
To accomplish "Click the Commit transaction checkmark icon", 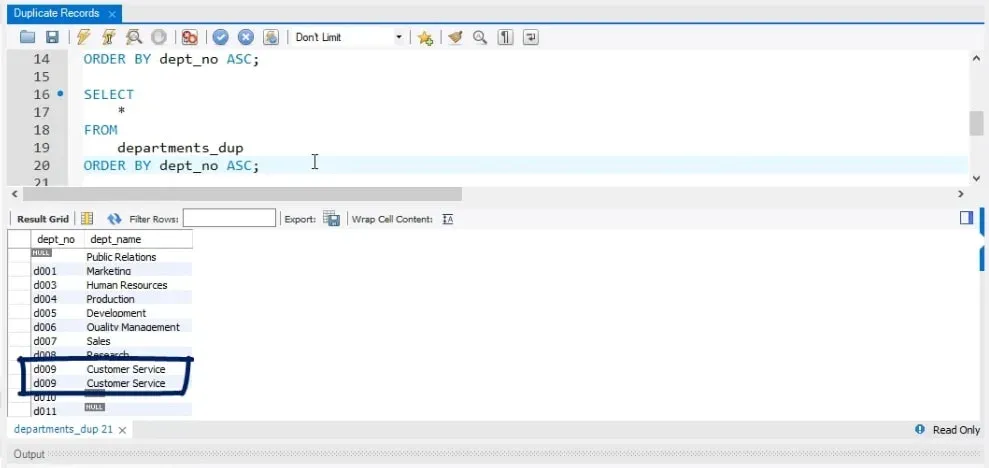I will click(220, 37).
